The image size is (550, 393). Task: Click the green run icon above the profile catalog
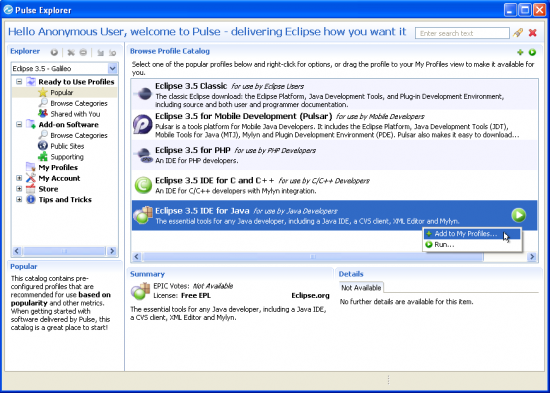(x=532, y=52)
